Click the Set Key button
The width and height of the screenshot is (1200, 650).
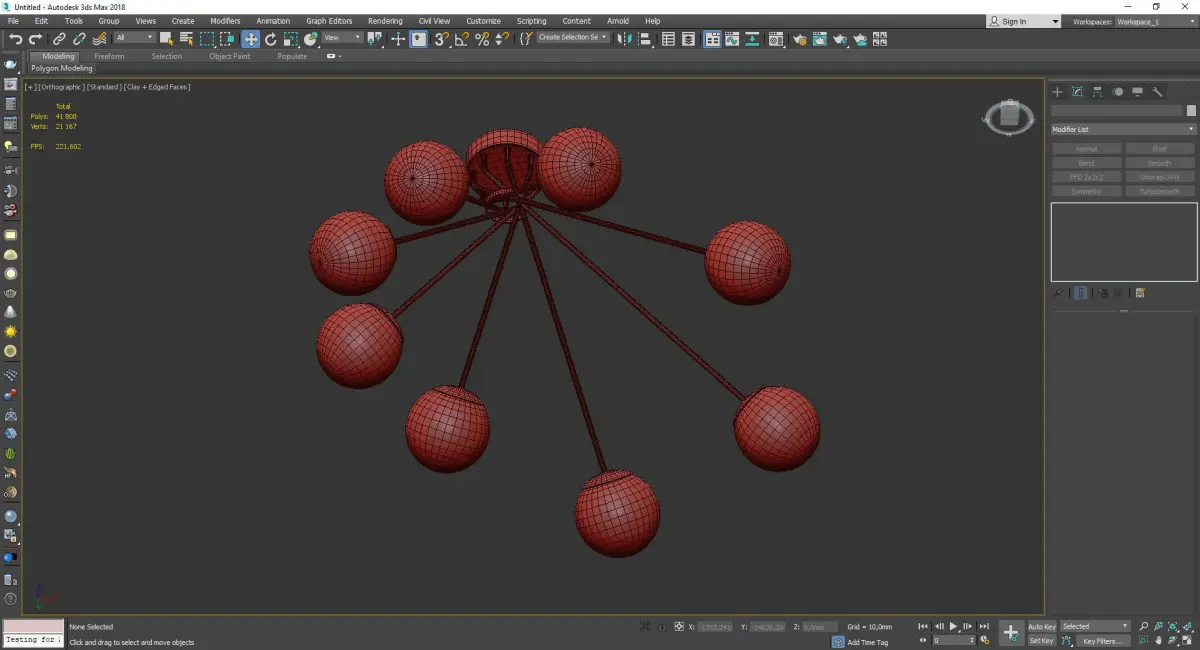click(1042, 640)
